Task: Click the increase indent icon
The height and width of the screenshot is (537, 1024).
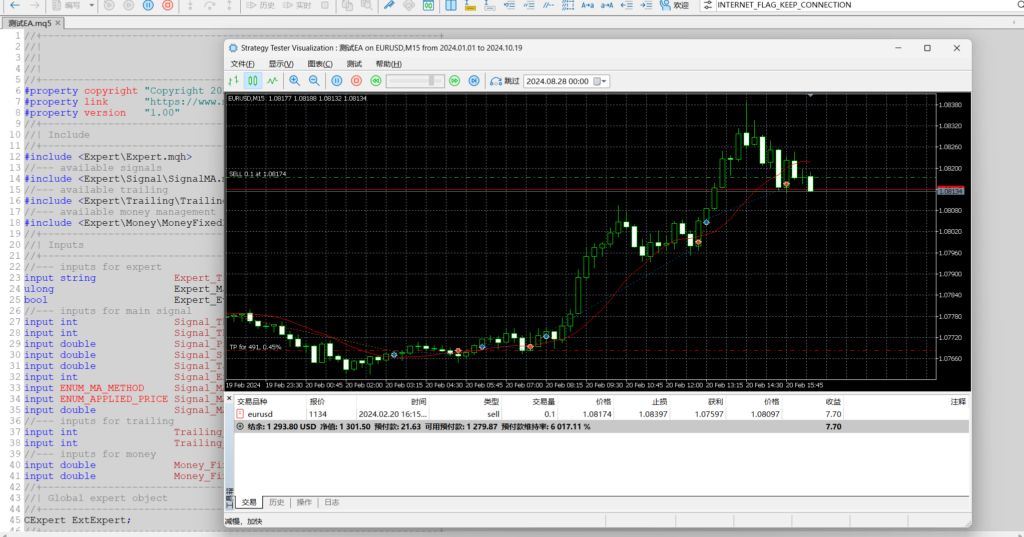Action: [647, 5]
